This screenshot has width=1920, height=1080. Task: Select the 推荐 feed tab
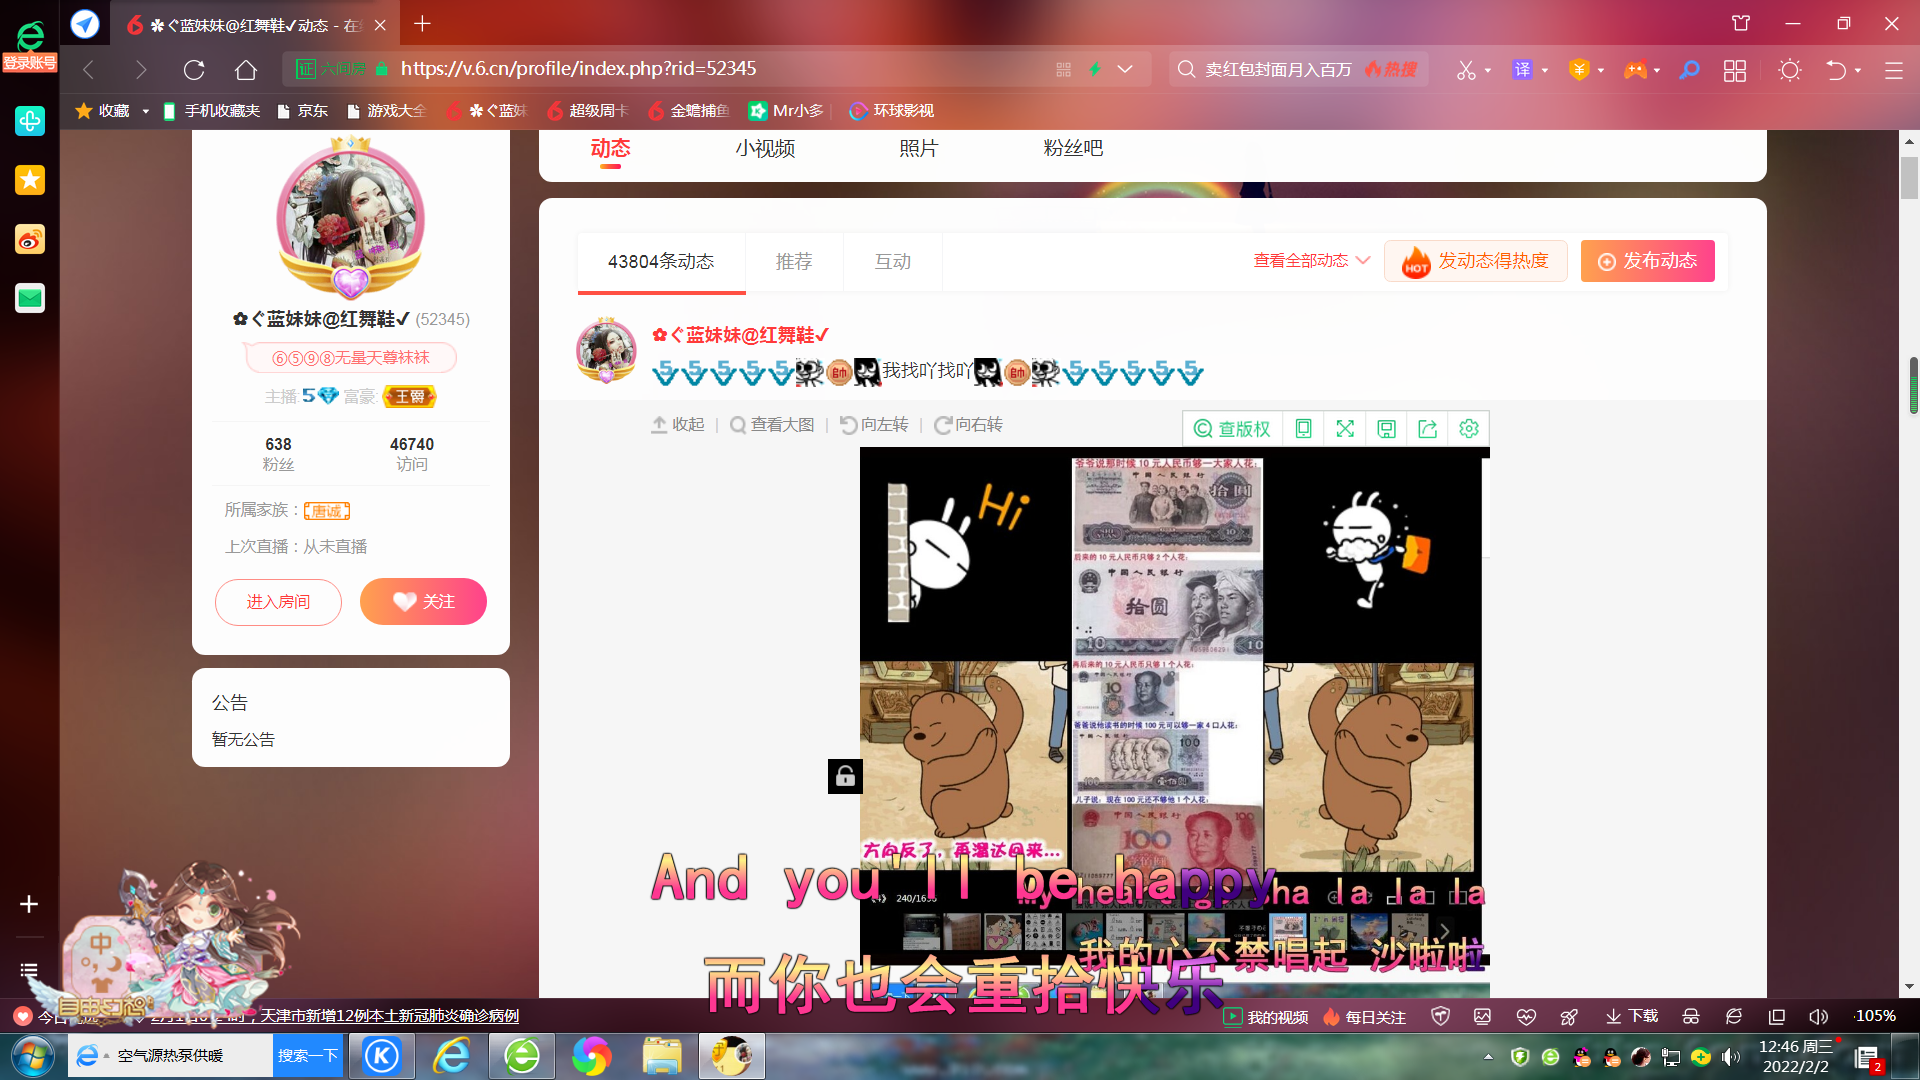point(794,262)
